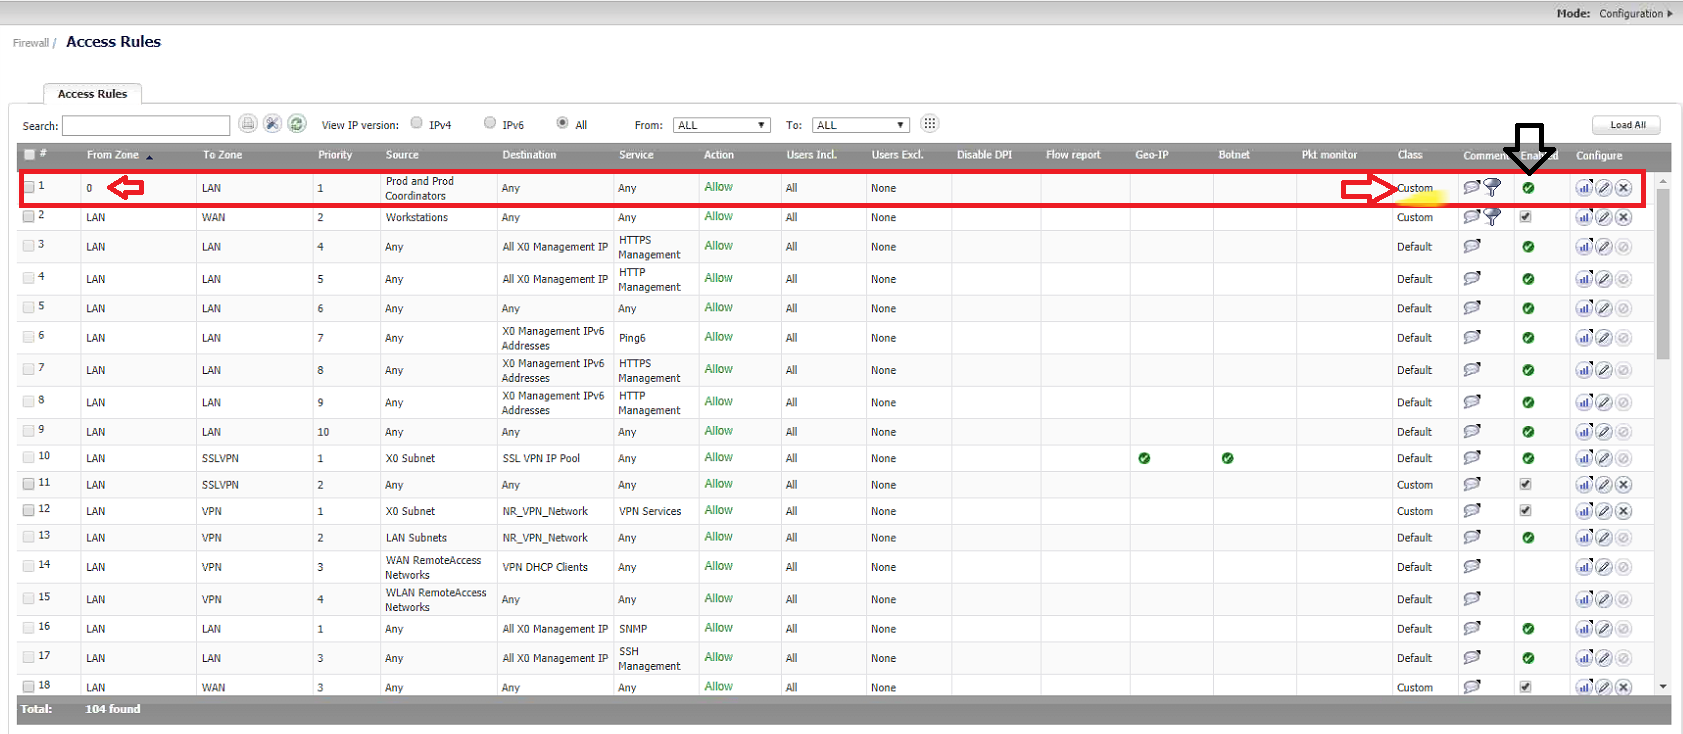
Task: View statistics icon for rule 14
Action: coord(1584,567)
